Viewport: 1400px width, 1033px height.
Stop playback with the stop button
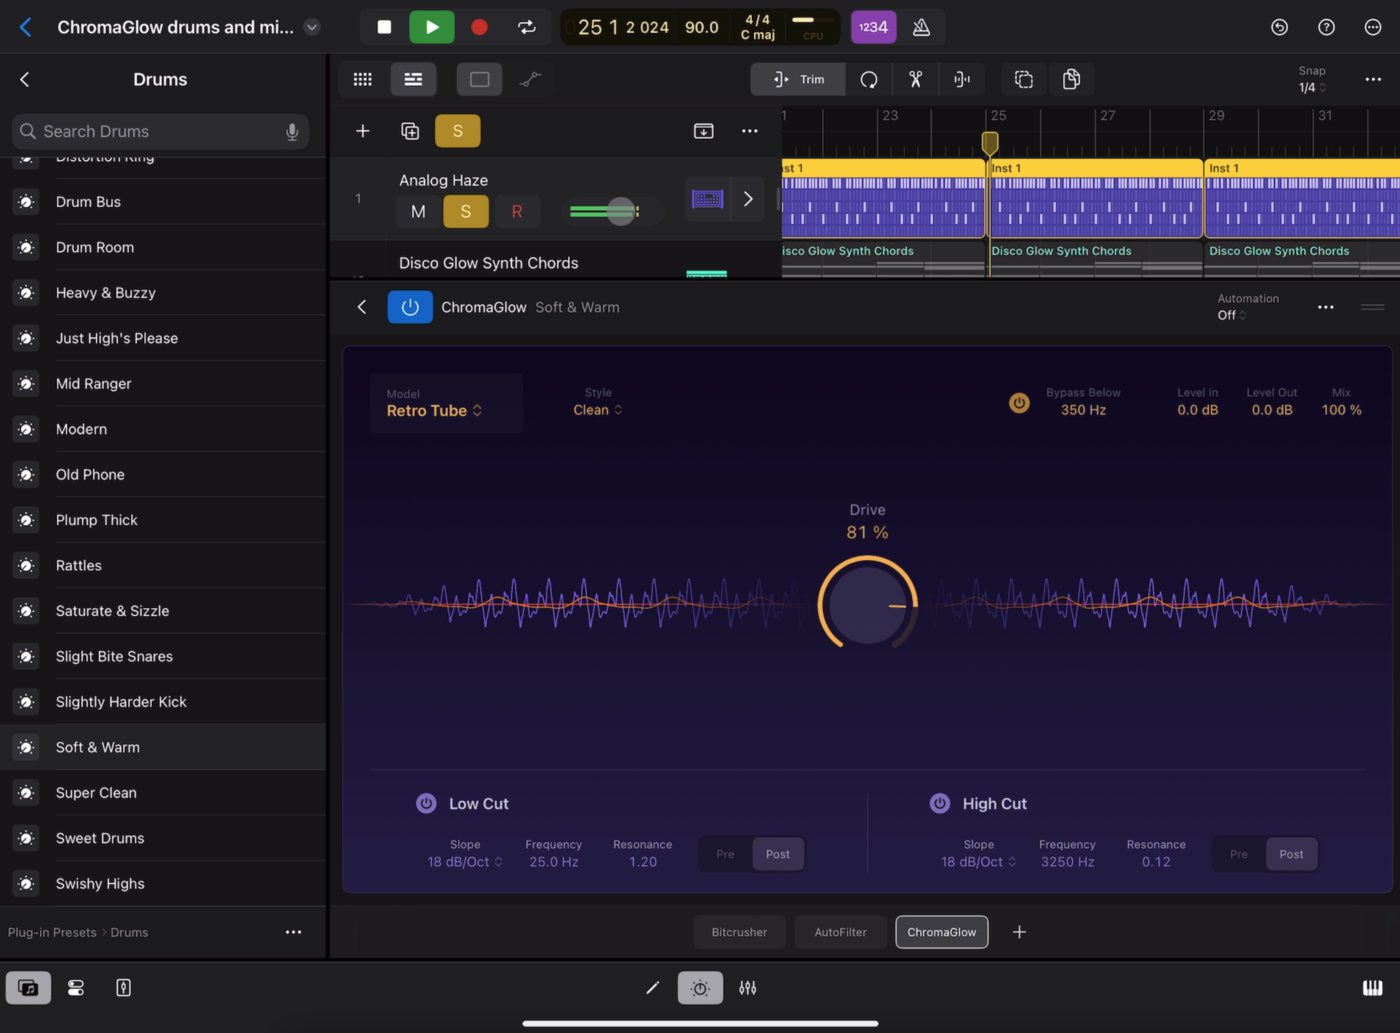tap(384, 27)
